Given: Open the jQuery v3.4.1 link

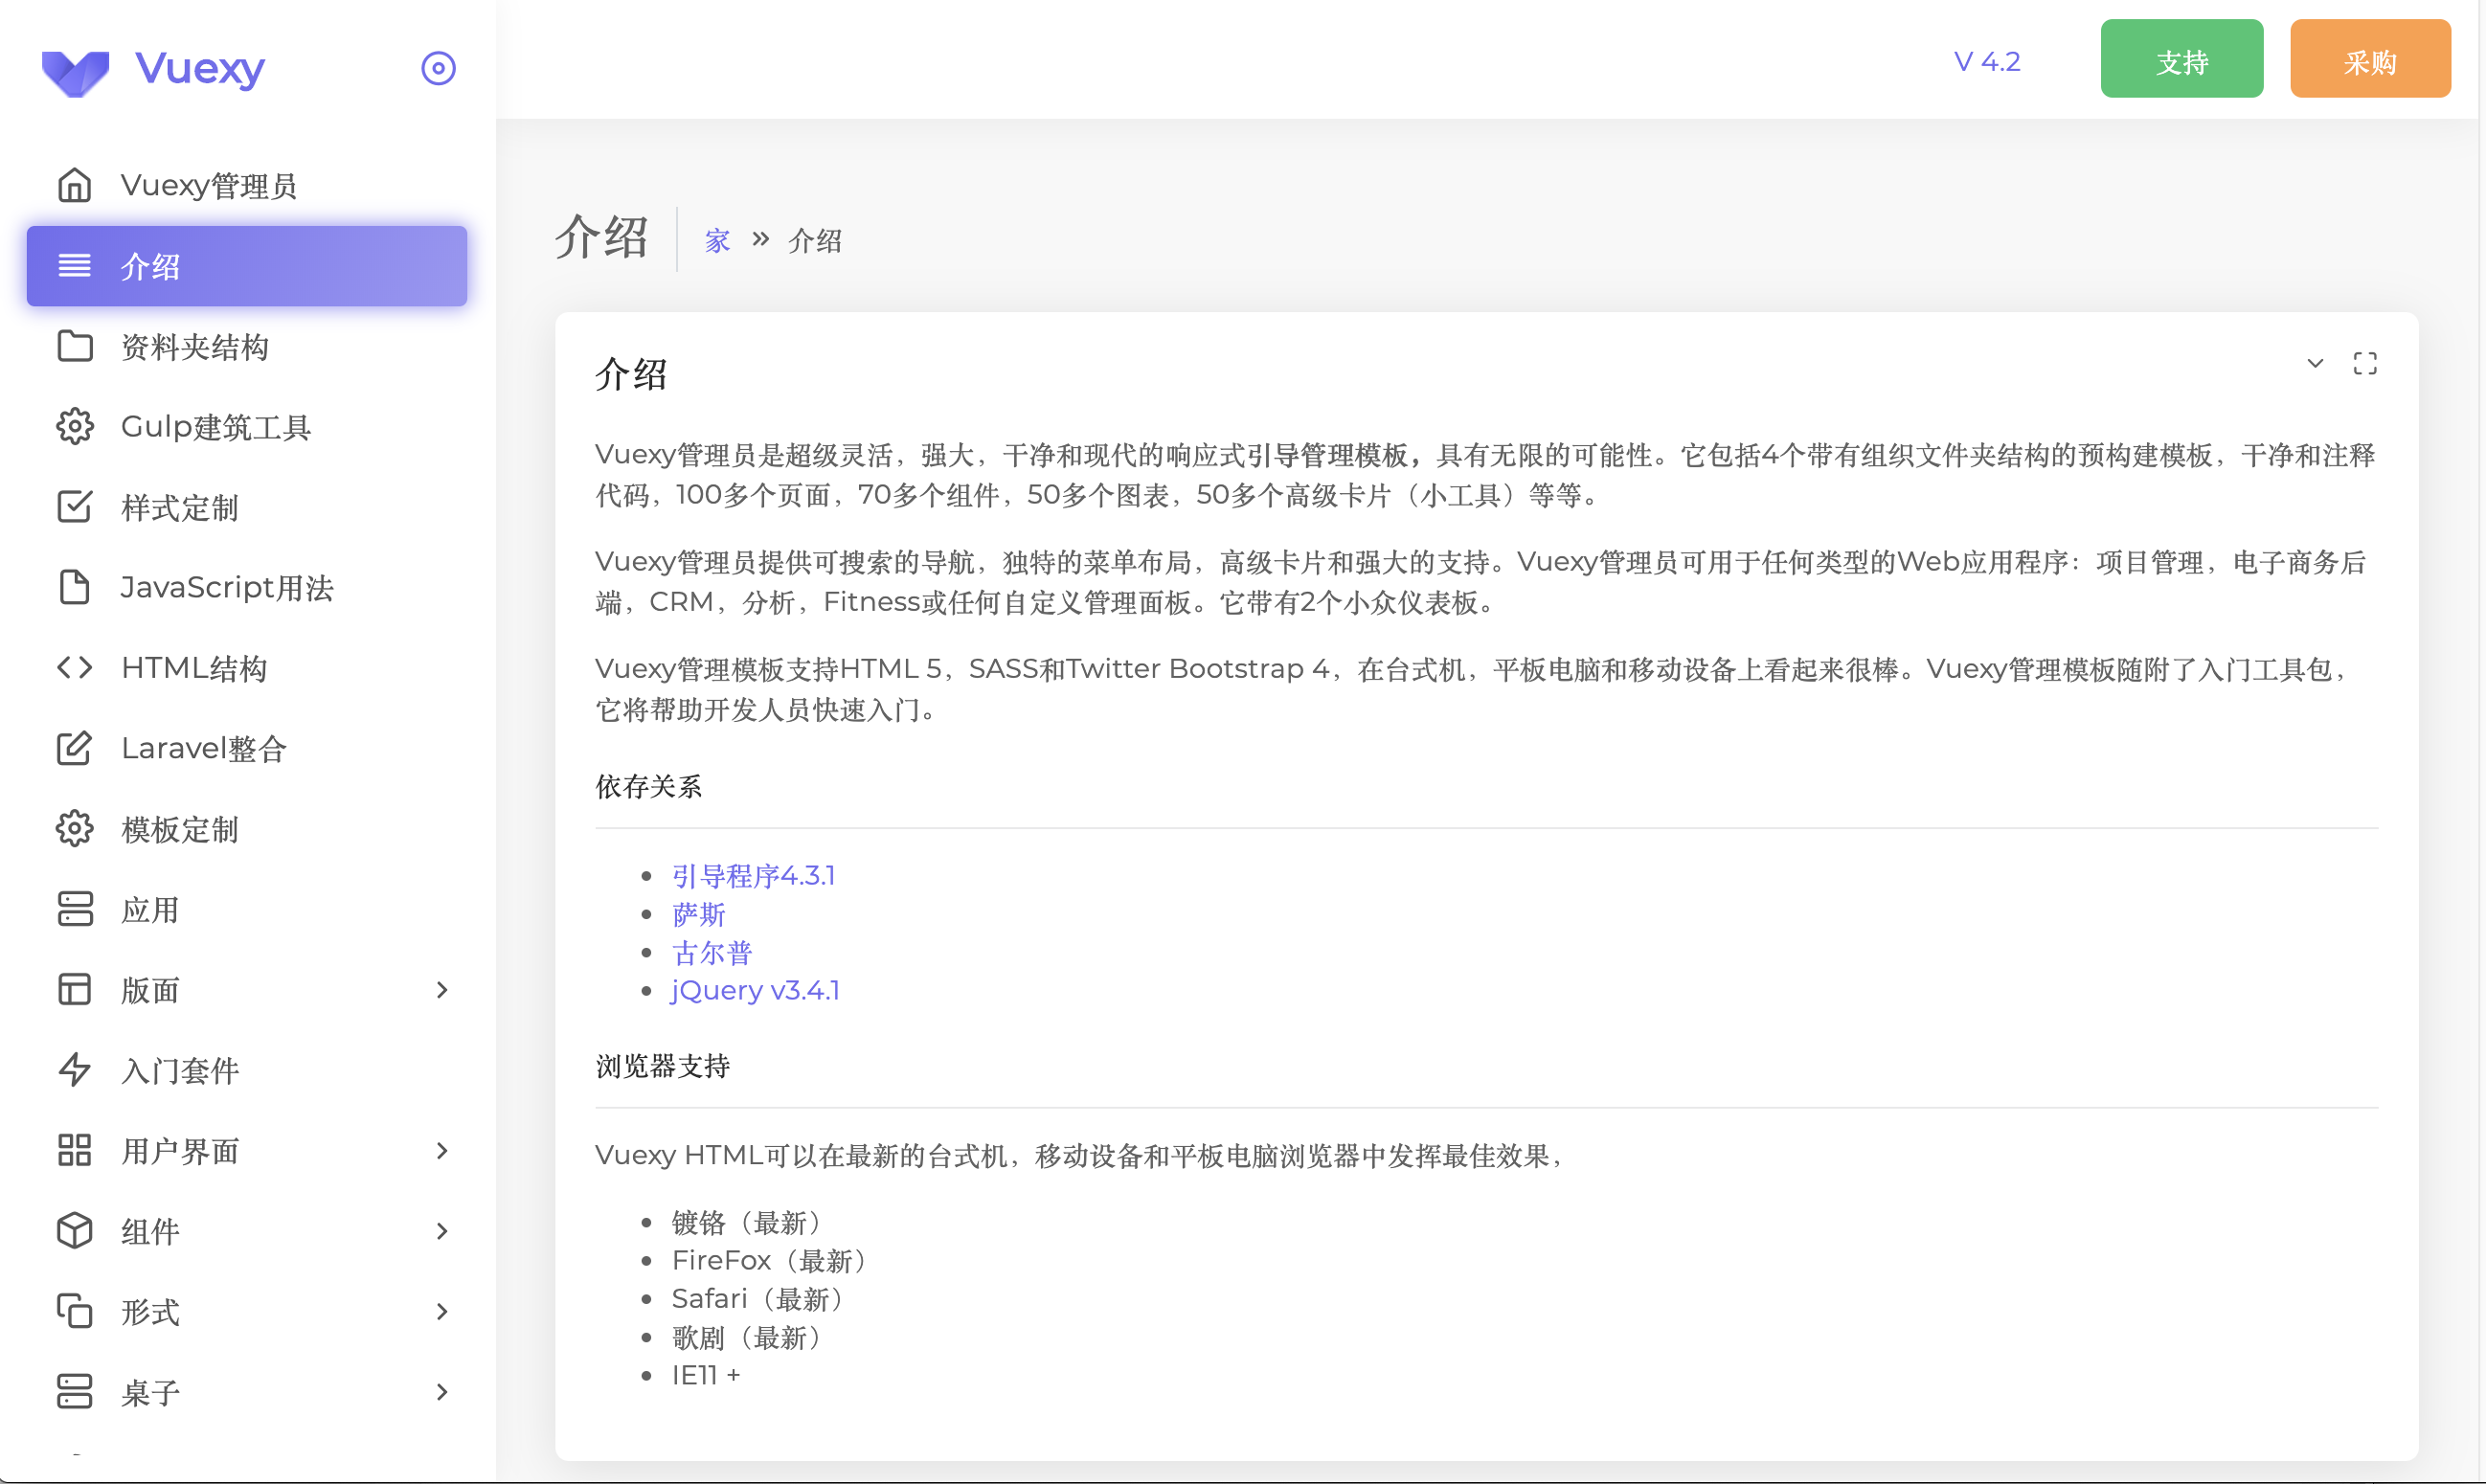Looking at the screenshot, I should click(x=755, y=990).
